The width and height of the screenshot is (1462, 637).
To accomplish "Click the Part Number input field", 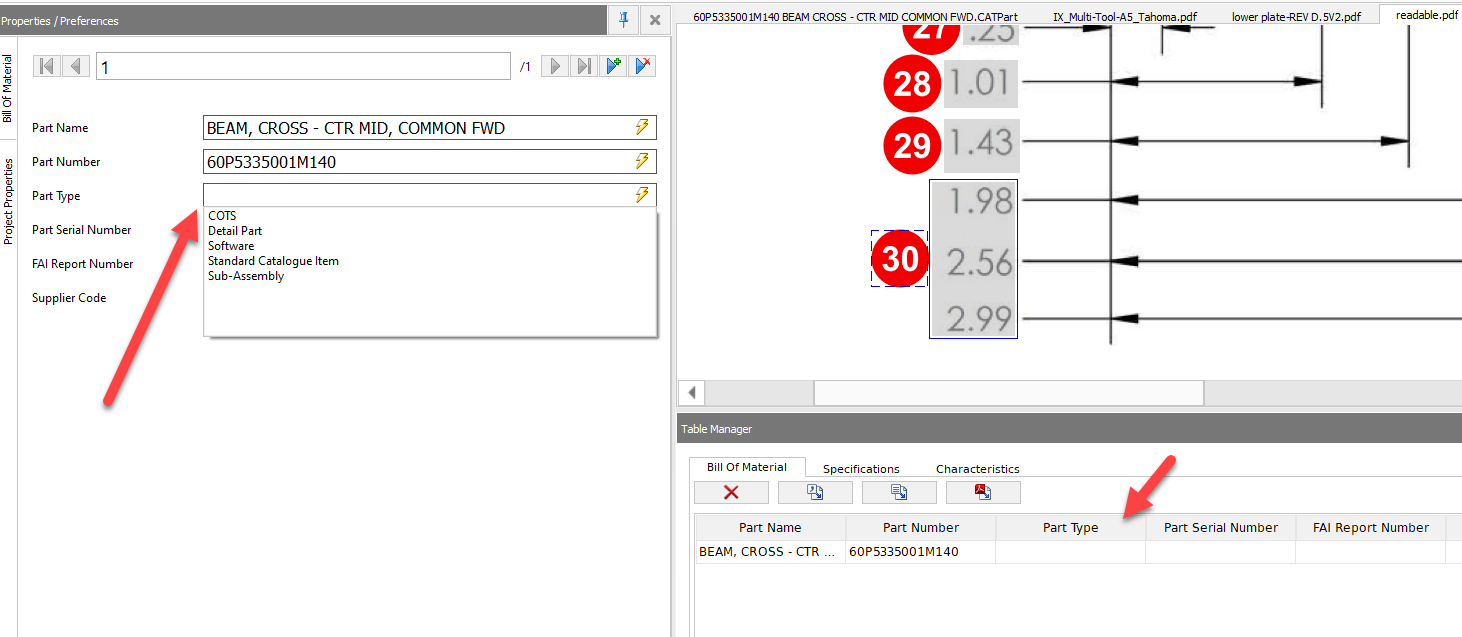I will pyautogui.click(x=430, y=161).
